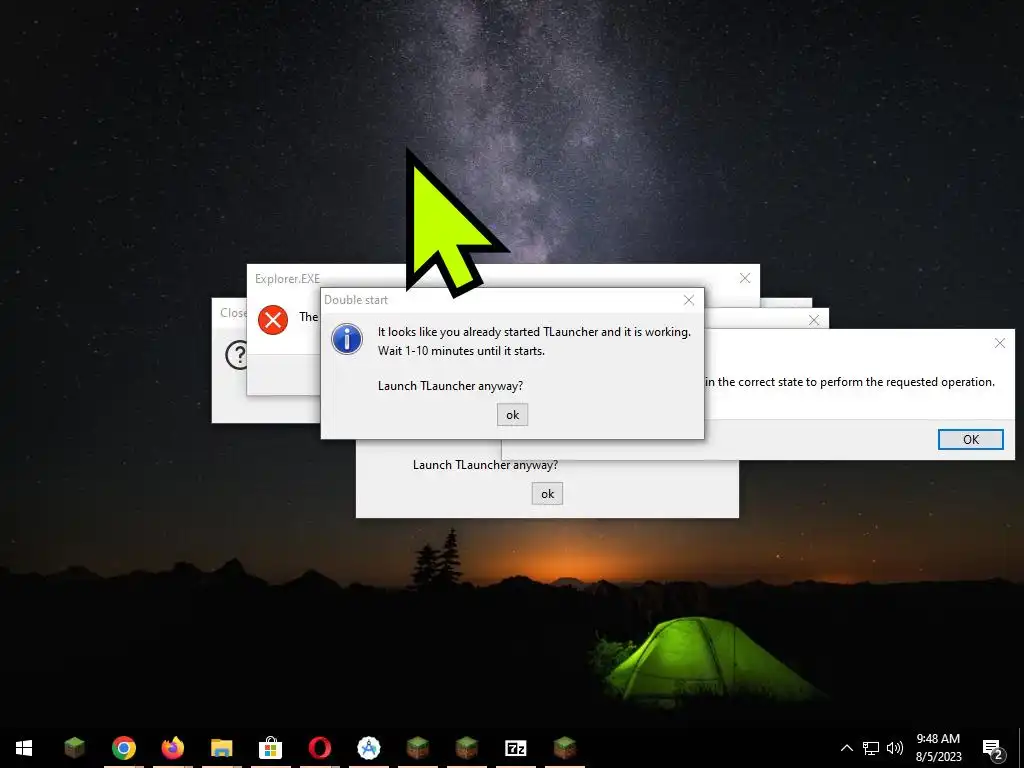
Task: Open the network status tray icon
Action: (871, 748)
